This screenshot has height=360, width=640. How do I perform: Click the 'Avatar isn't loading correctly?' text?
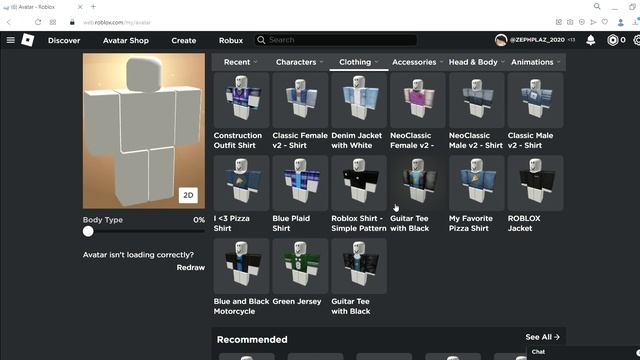click(138, 255)
